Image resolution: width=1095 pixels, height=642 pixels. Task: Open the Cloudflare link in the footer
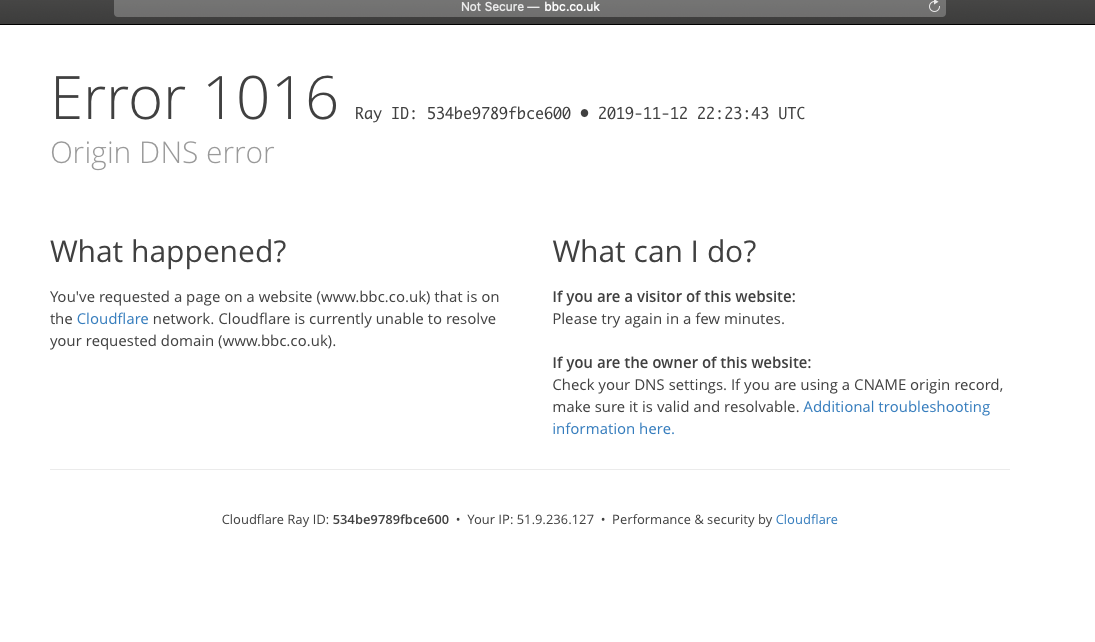tap(806, 519)
